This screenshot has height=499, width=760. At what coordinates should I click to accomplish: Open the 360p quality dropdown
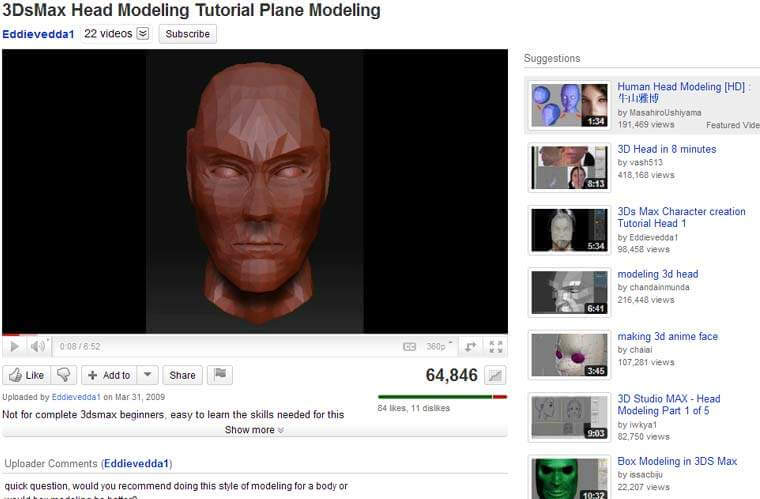click(x=439, y=347)
